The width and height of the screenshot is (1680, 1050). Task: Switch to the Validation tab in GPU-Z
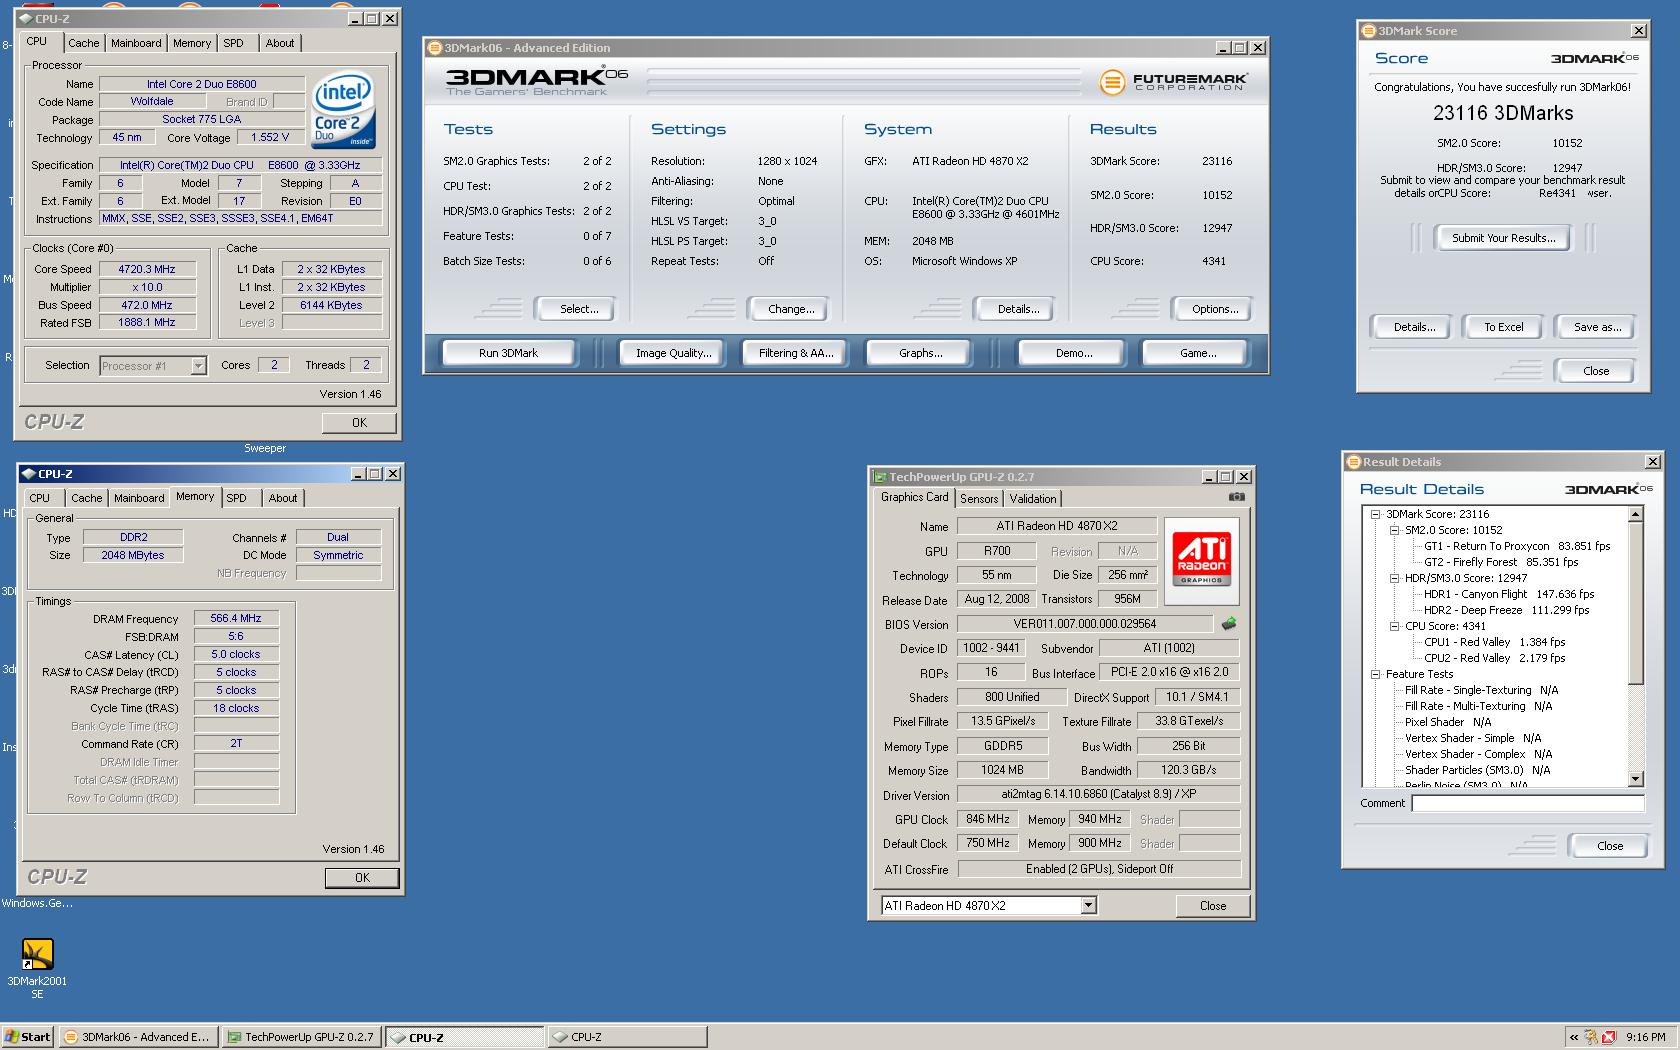click(x=1032, y=499)
